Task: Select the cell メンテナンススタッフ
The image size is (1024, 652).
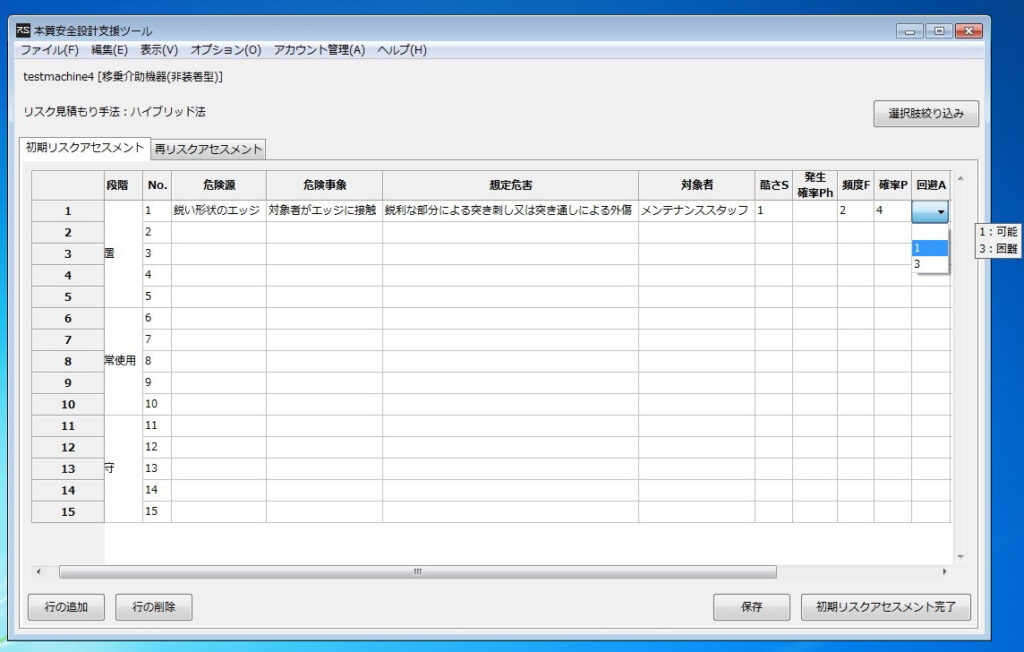Action: coord(697,210)
